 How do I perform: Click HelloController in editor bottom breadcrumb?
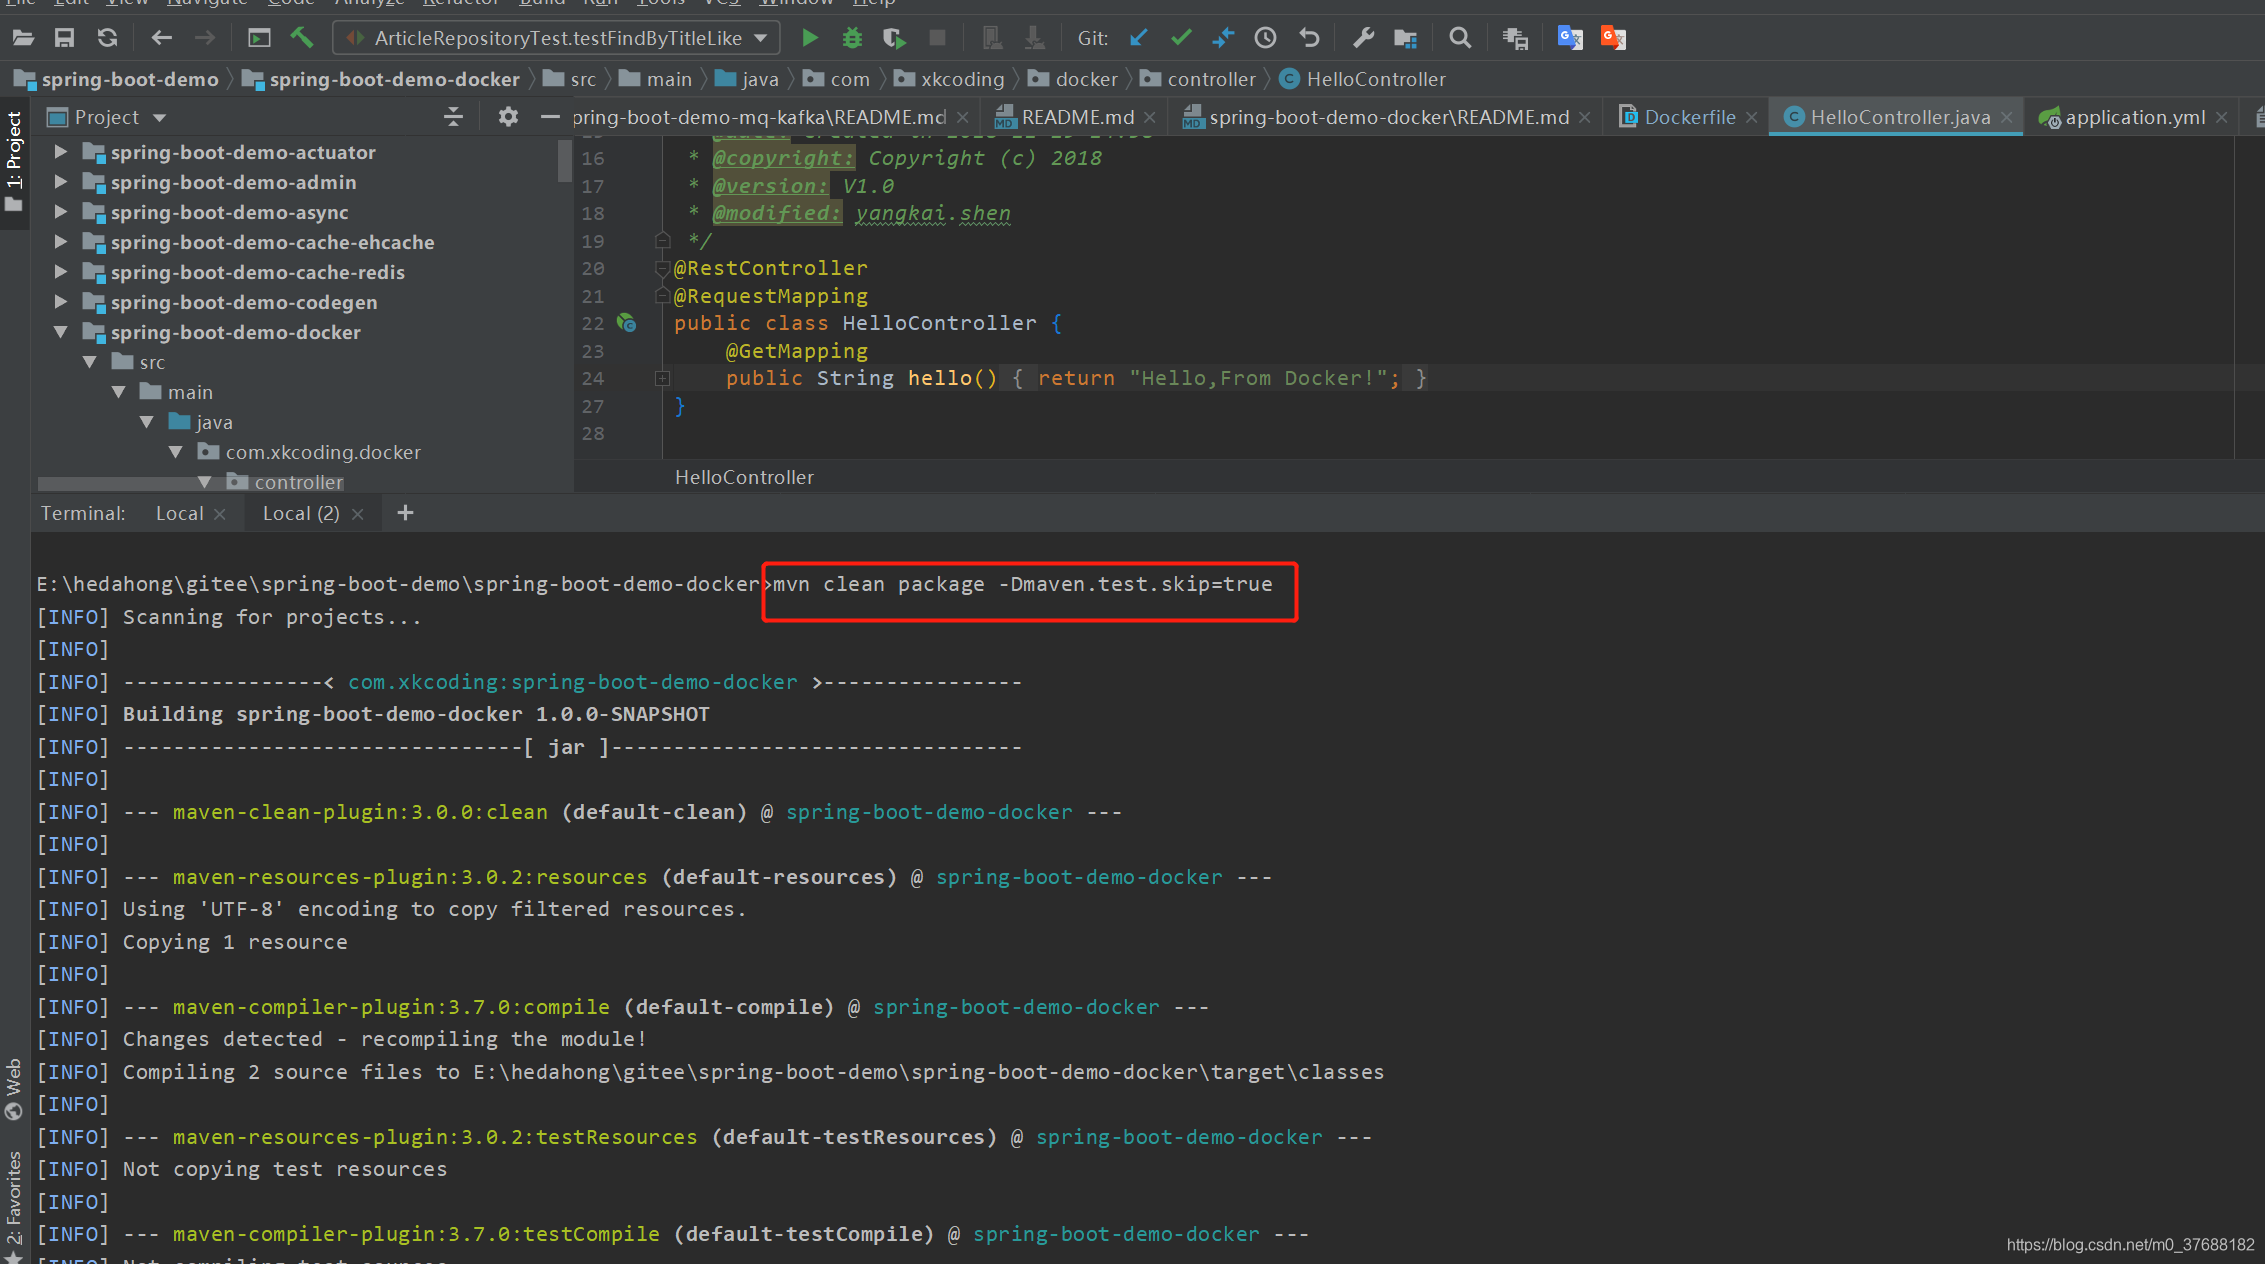coord(744,477)
